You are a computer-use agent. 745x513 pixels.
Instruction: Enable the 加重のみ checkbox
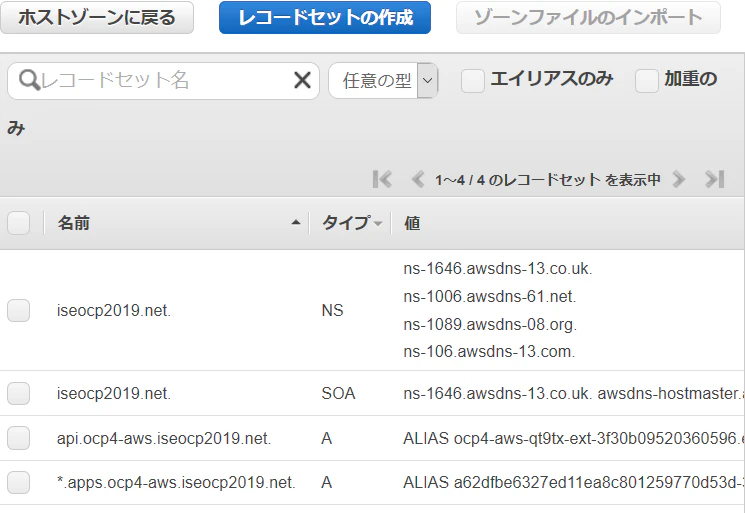point(647,80)
